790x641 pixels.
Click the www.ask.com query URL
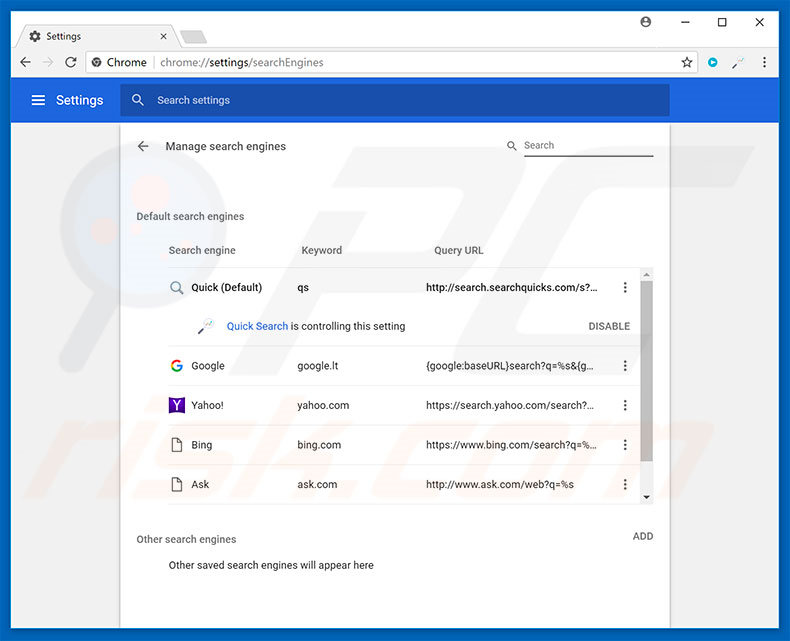[500, 484]
